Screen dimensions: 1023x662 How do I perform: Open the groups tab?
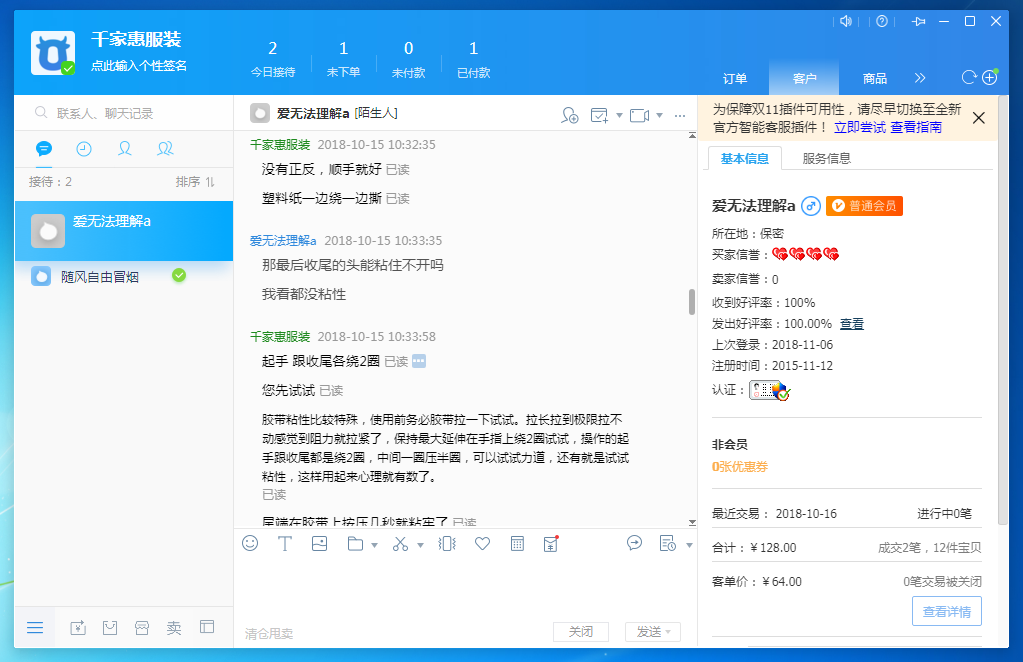(165, 149)
